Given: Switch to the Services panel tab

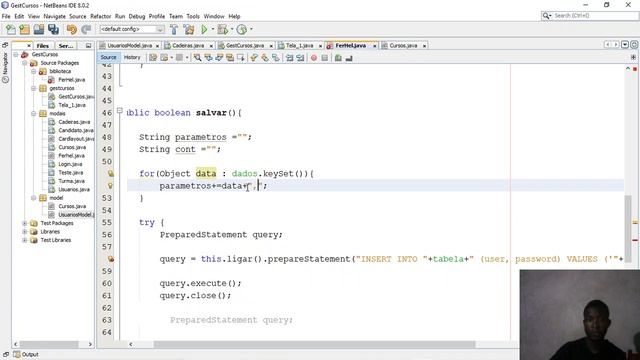Looking at the screenshot, I should 66,46.
